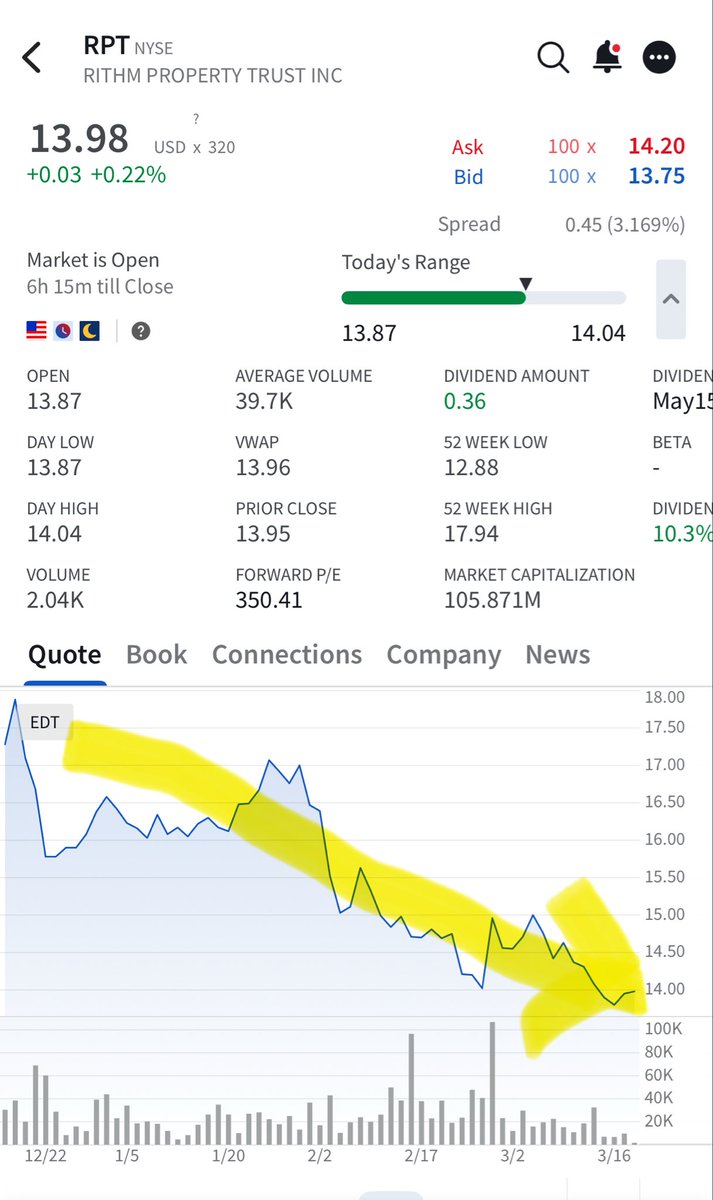Image resolution: width=713 pixels, height=1200 pixels.
Task: Tap the 52 WEEK LOW value 12.88
Action: (x=471, y=467)
